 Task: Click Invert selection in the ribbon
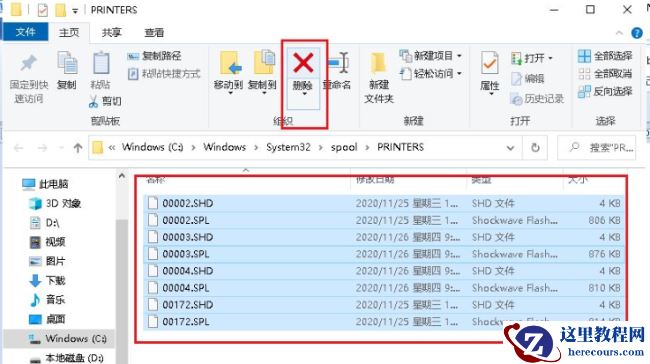point(605,91)
